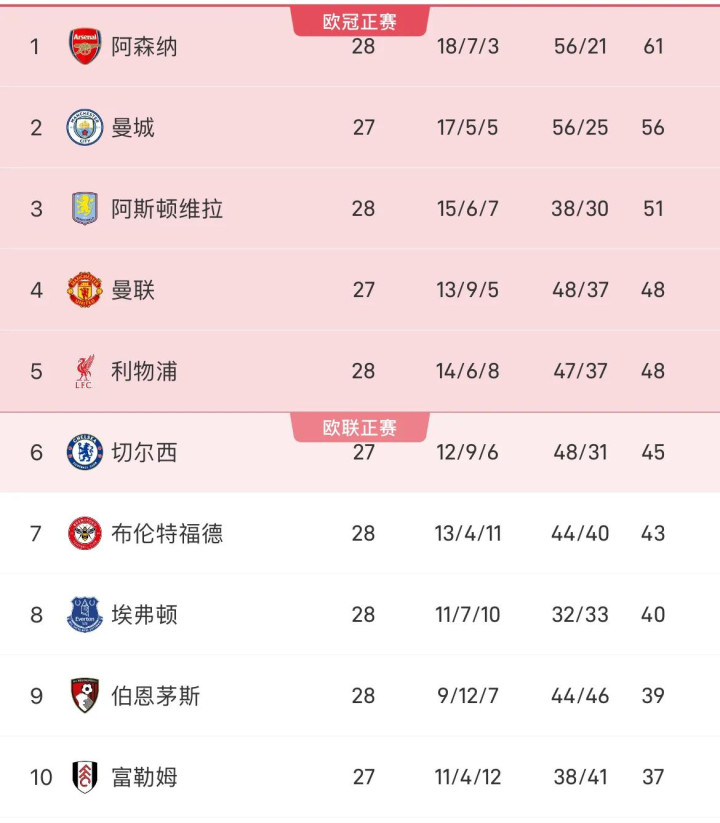Image resolution: width=720 pixels, height=823 pixels.
Task: Select the 欧联正赛 zone label
Action: pyautogui.click(x=360, y=428)
